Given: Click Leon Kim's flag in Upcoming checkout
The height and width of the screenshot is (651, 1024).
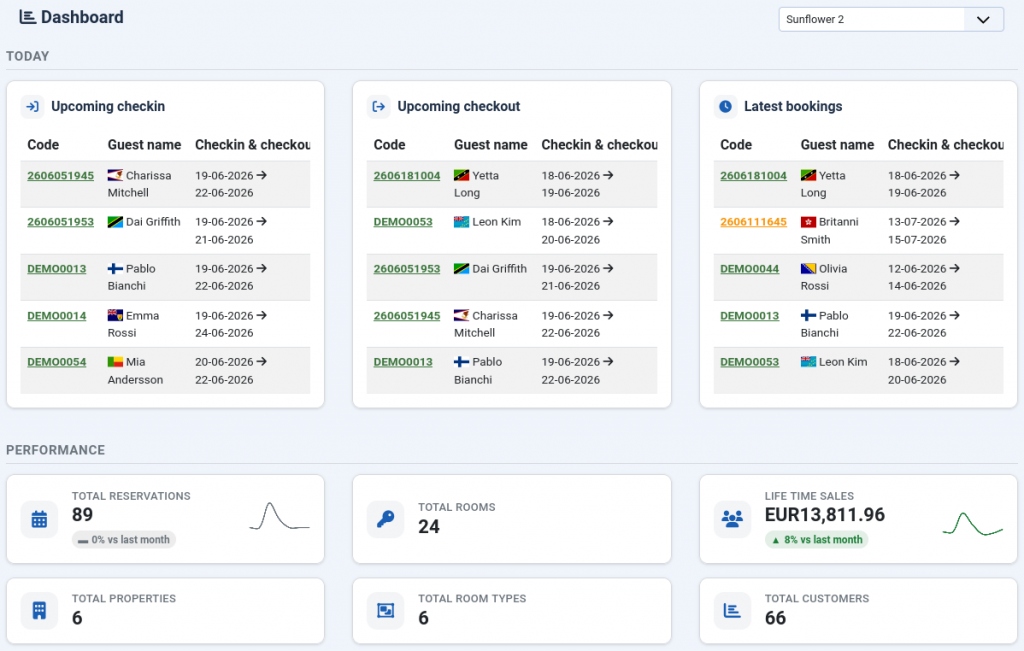Looking at the screenshot, I should pos(462,222).
